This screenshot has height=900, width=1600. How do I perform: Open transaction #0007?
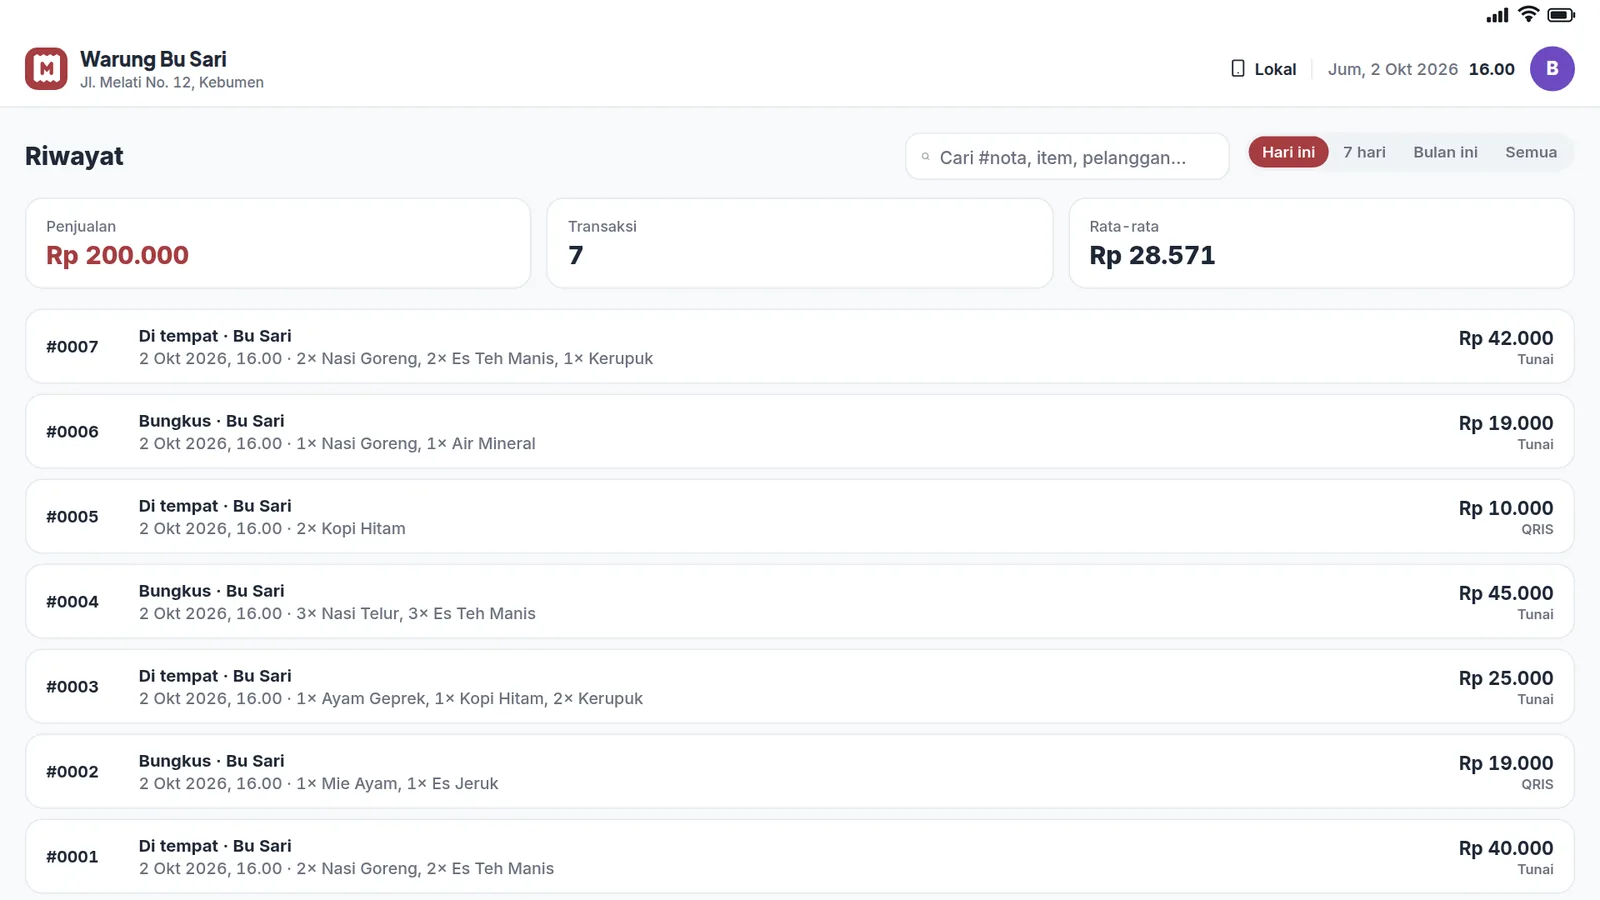point(800,346)
